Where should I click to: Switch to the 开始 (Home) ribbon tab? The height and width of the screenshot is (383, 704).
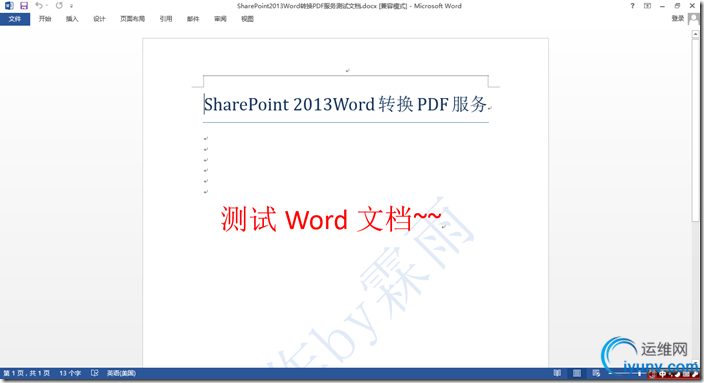point(45,19)
